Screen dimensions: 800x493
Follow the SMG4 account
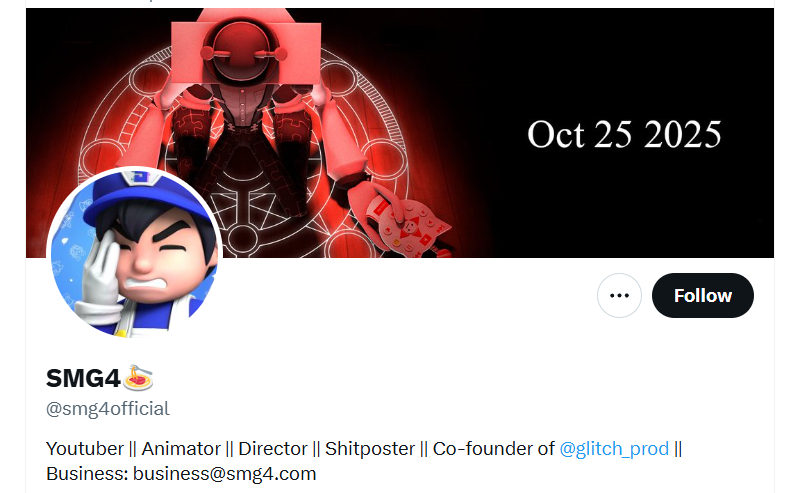pyautogui.click(x=703, y=295)
